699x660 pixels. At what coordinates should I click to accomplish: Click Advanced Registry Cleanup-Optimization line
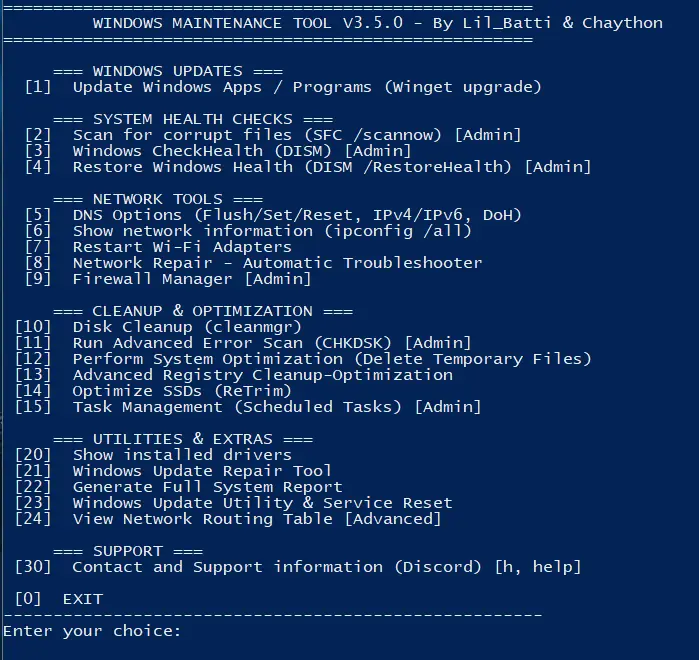(x=262, y=375)
